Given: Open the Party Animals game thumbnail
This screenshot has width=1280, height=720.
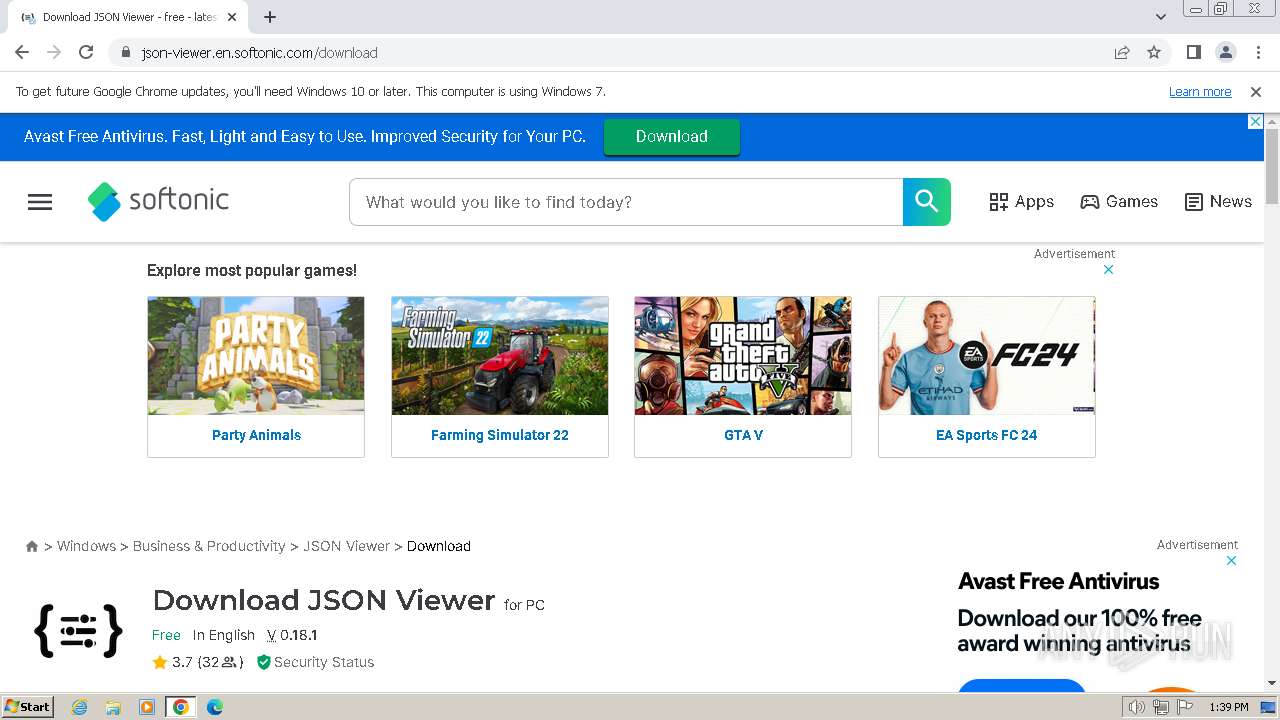Looking at the screenshot, I should (256, 356).
